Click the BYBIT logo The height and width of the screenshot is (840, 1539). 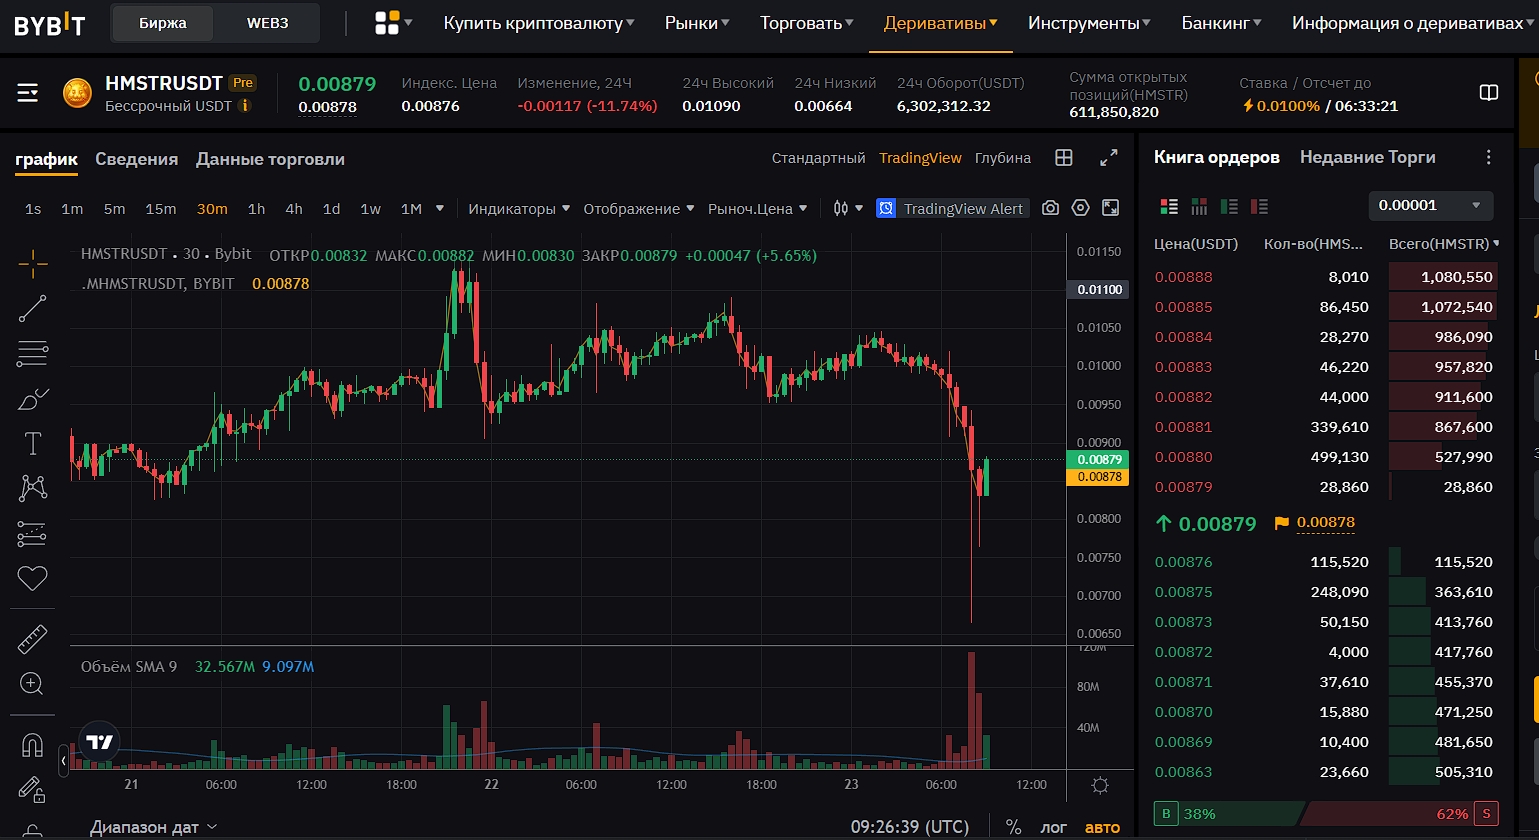click(49, 24)
